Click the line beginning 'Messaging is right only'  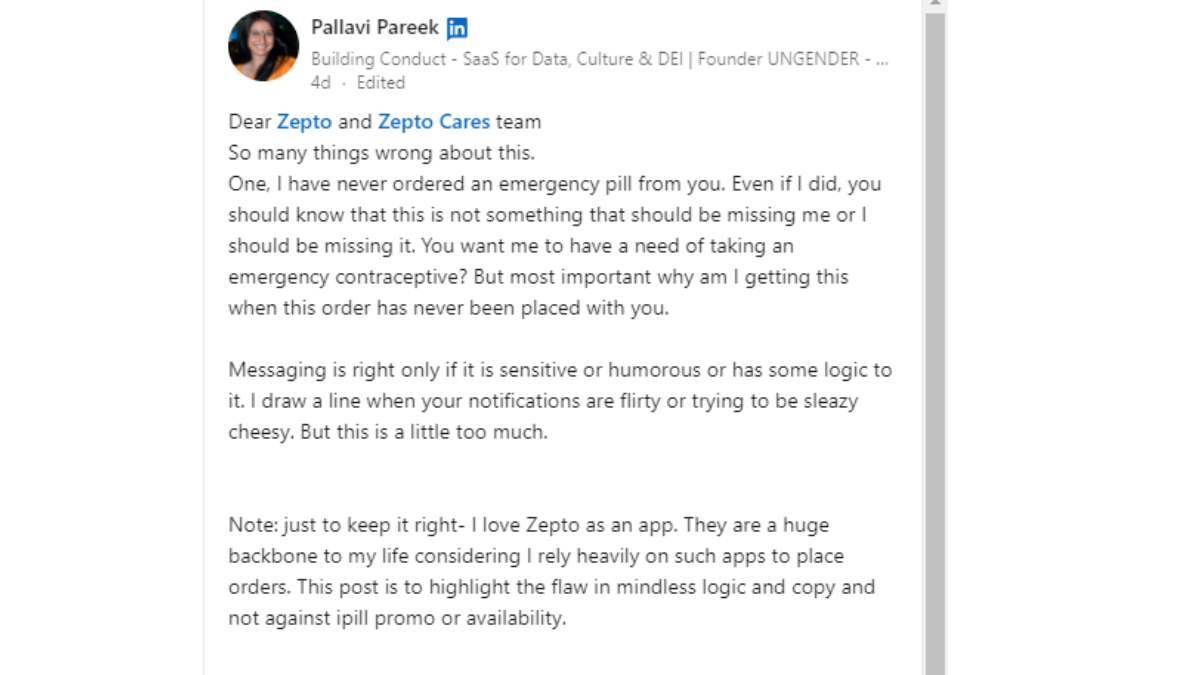tap(560, 370)
